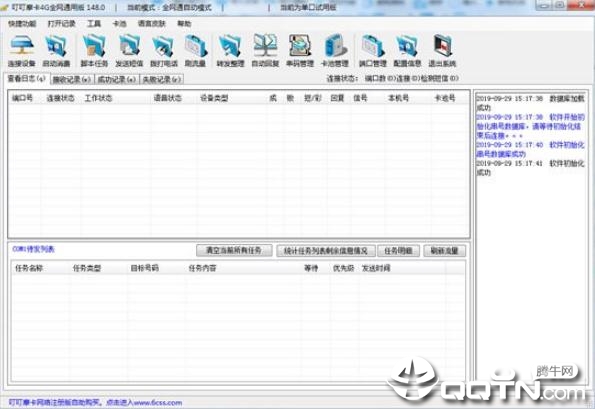The height and width of the screenshot is (409, 595).
Task: Open the 卡池管理 card pool management icon
Action: point(335,51)
